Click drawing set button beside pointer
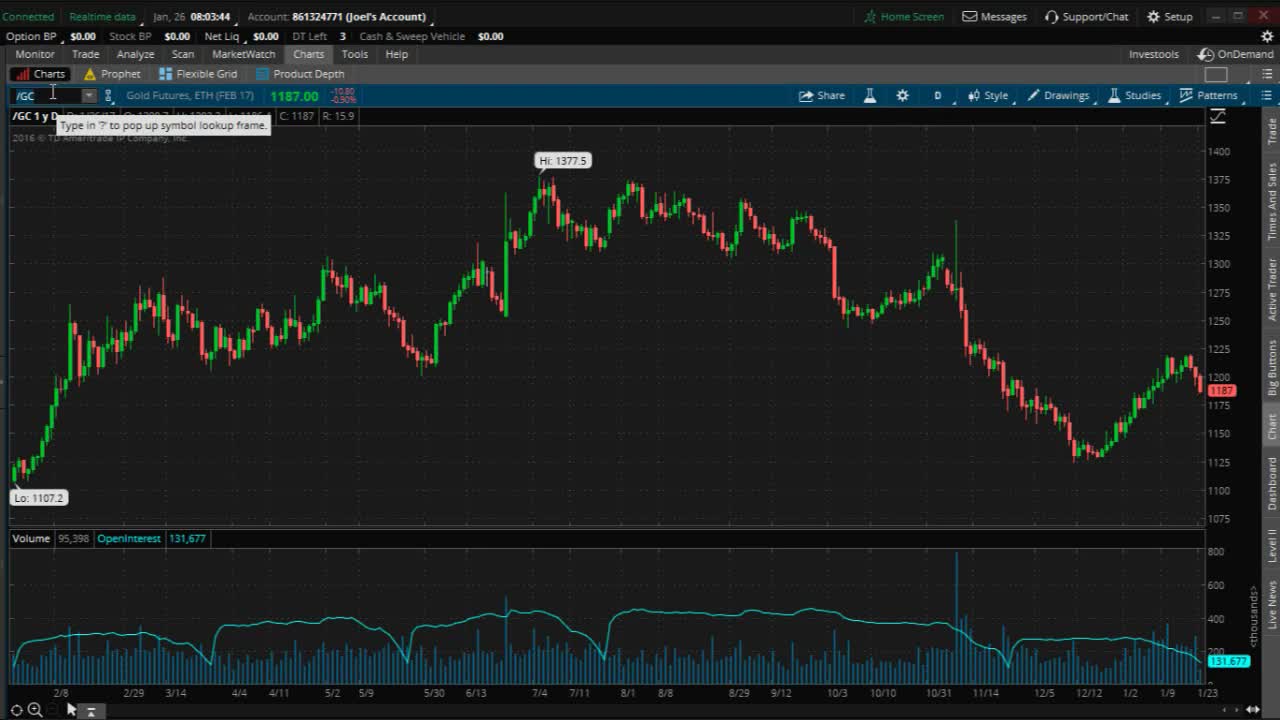 point(90,711)
